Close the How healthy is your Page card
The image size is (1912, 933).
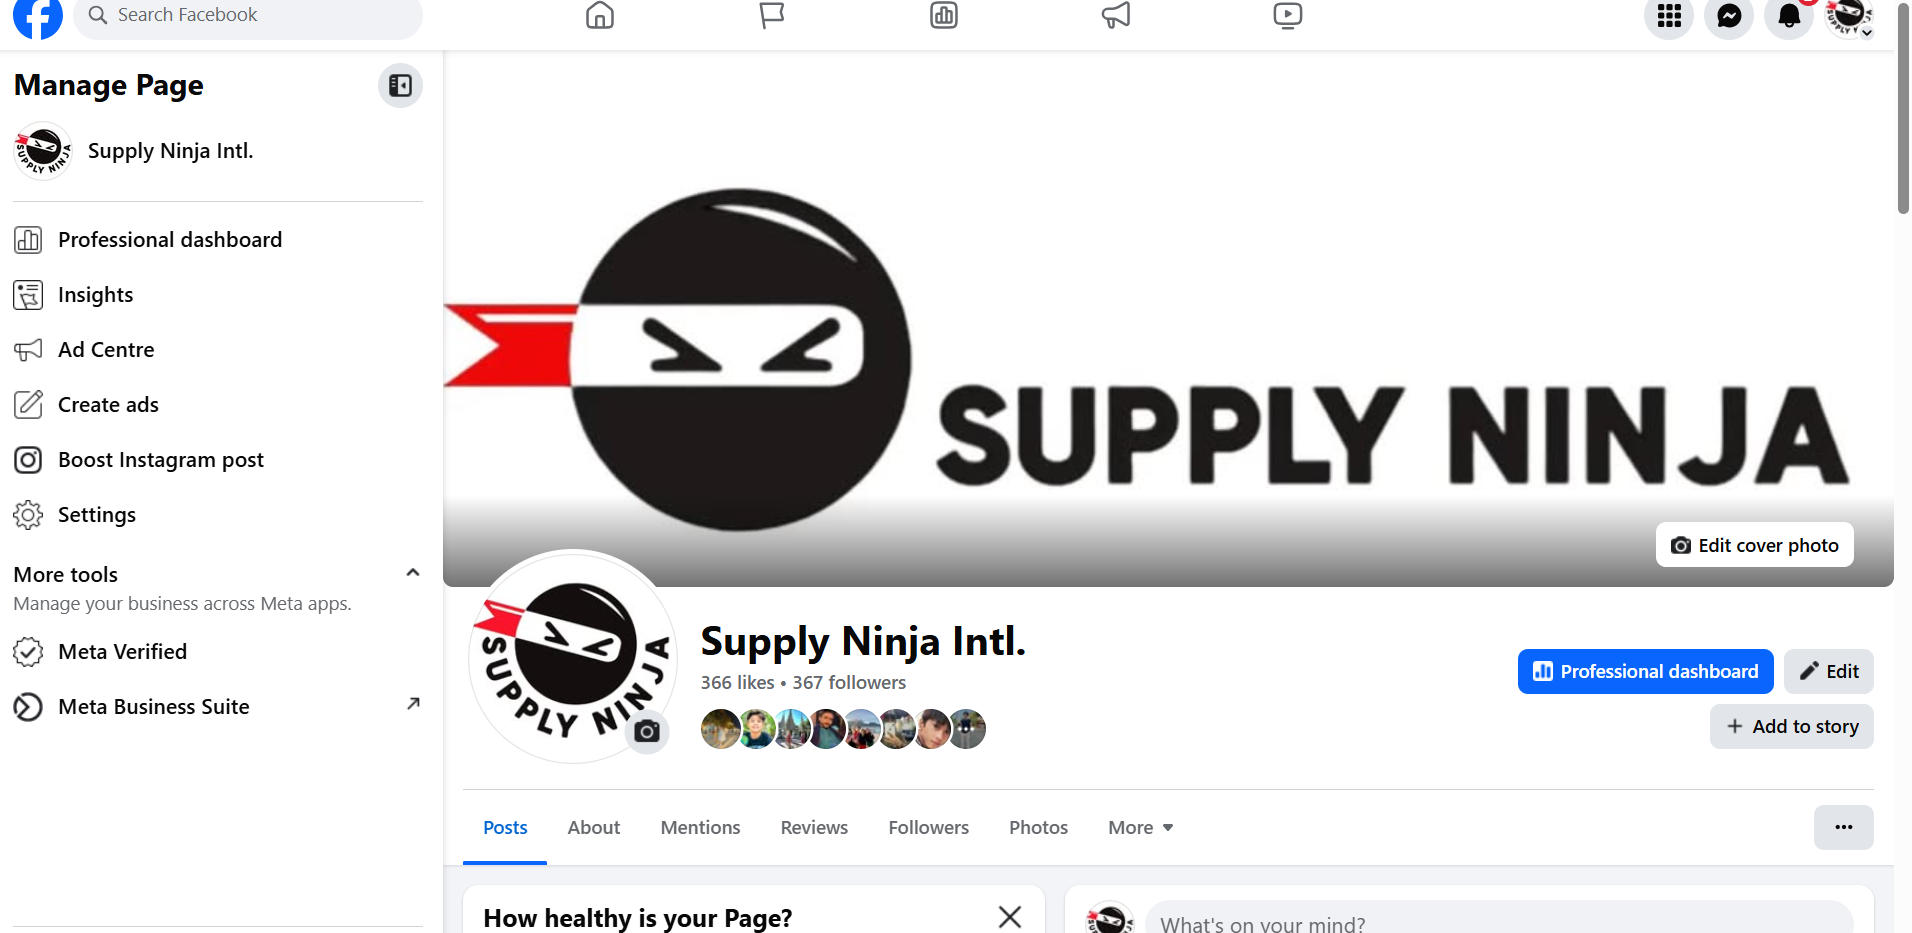[x=1010, y=917]
